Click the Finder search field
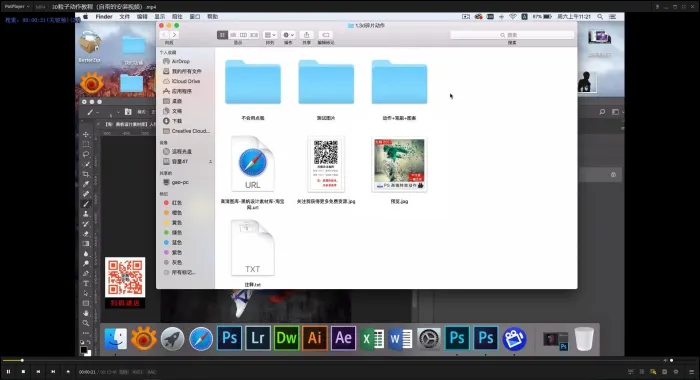The width and height of the screenshot is (700, 380). click(x=512, y=35)
